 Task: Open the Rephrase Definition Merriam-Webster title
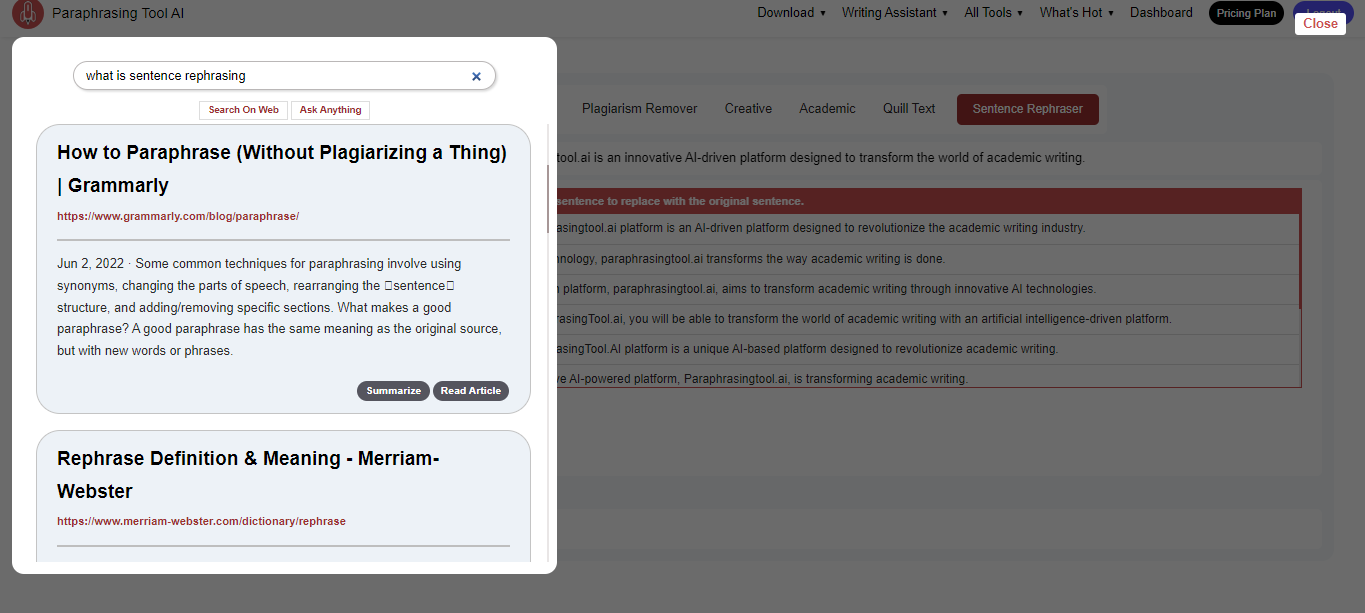(x=248, y=475)
